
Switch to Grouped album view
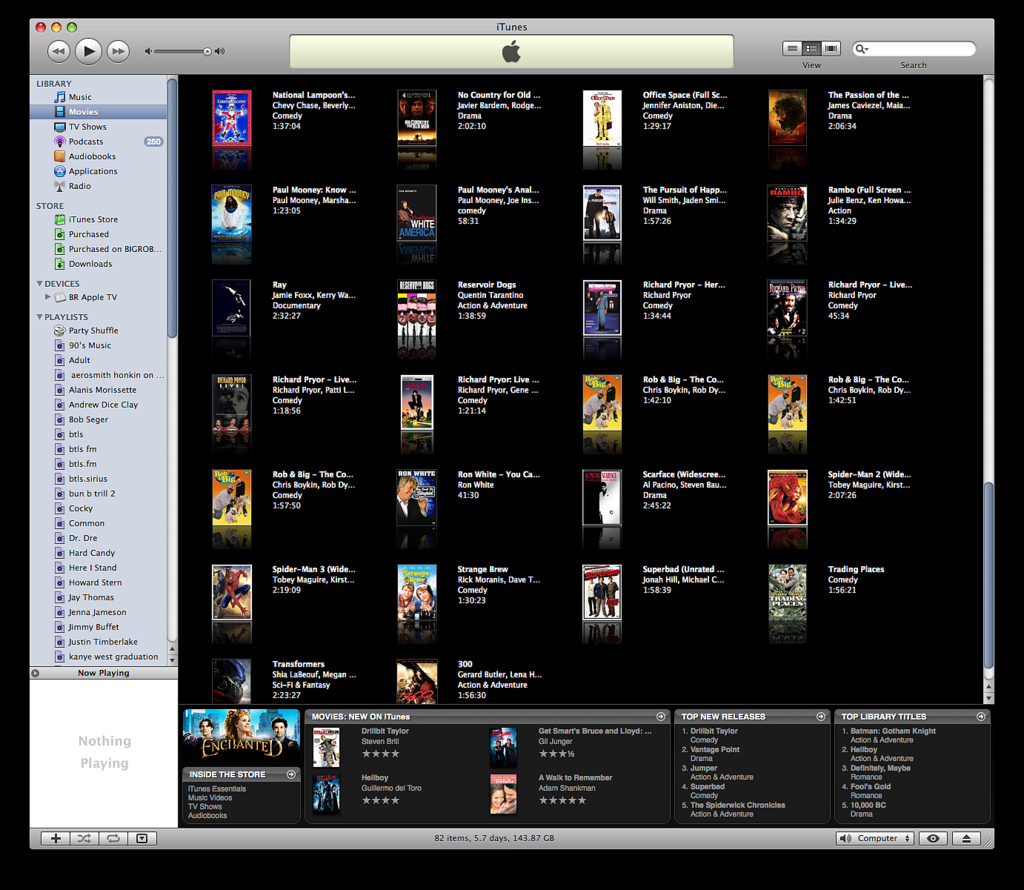point(811,48)
